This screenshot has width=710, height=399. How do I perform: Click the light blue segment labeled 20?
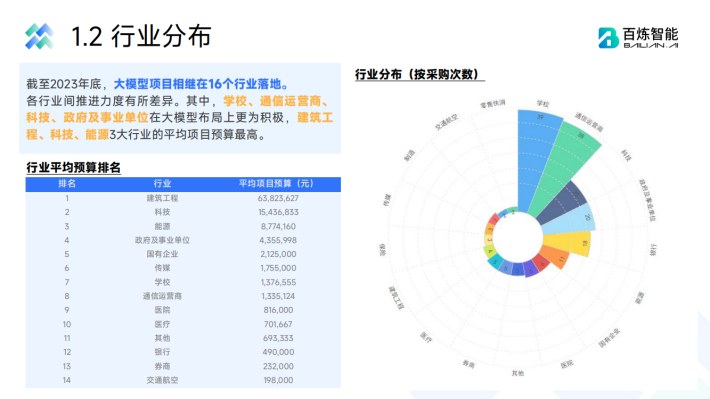point(573,221)
